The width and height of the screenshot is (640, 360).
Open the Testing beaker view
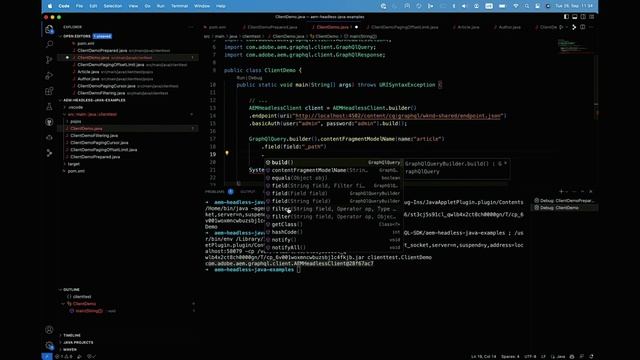click(x=49, y=107)
